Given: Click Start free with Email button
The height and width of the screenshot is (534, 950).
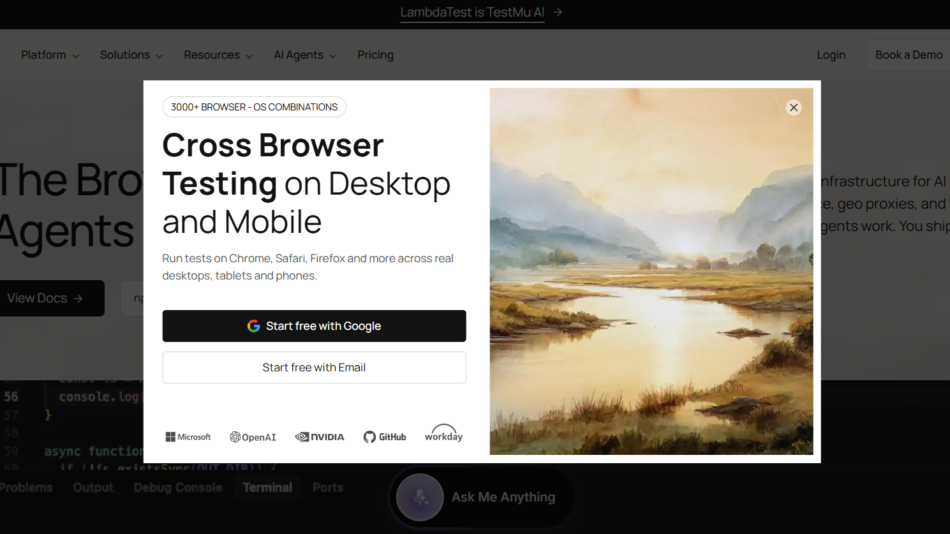Looking at the screenshot, I should point(314,367).
